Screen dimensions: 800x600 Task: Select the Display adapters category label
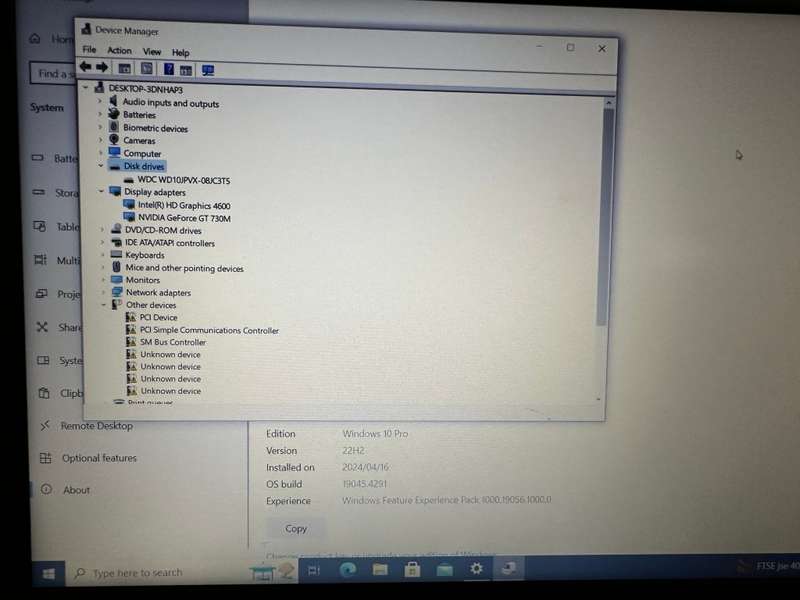[155, 192]
